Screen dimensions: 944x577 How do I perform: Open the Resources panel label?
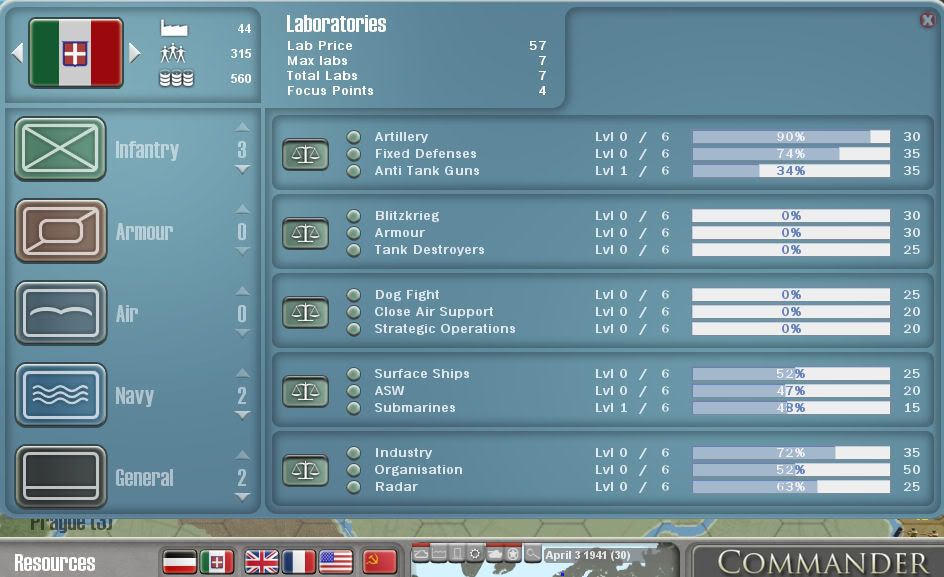pos(55,562)
